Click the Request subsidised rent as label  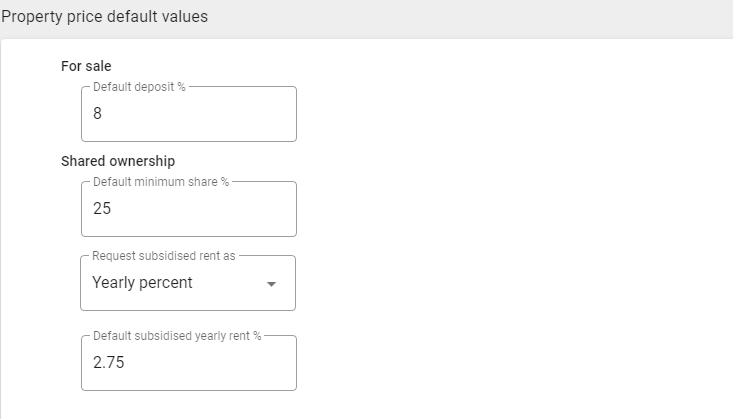(x=164, y=256)
